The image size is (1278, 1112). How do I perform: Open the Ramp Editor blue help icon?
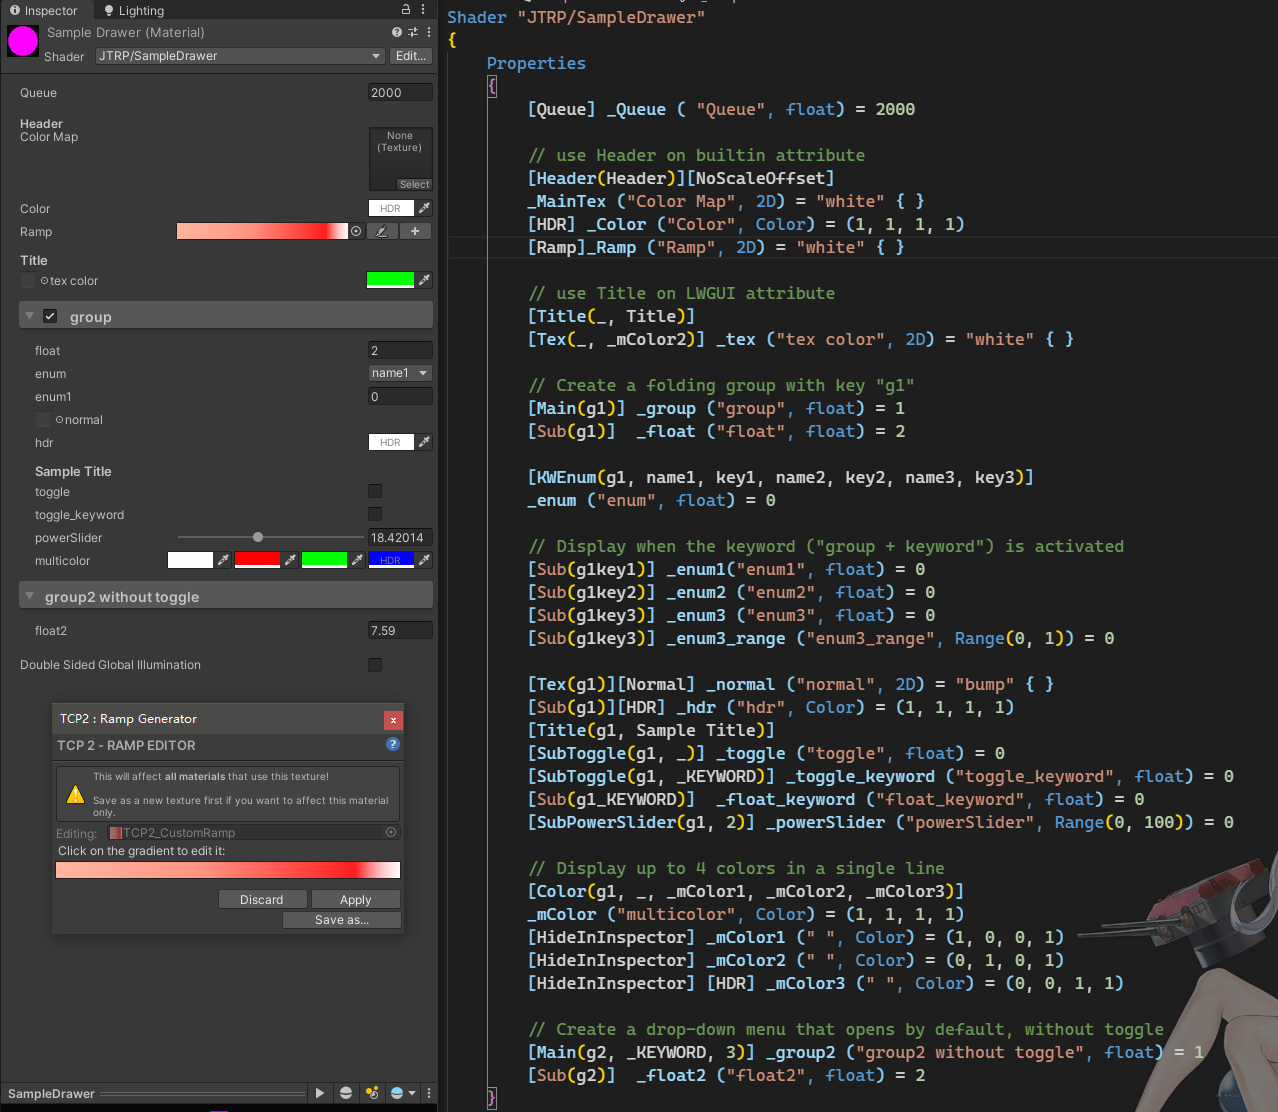[x=393, y=744]
